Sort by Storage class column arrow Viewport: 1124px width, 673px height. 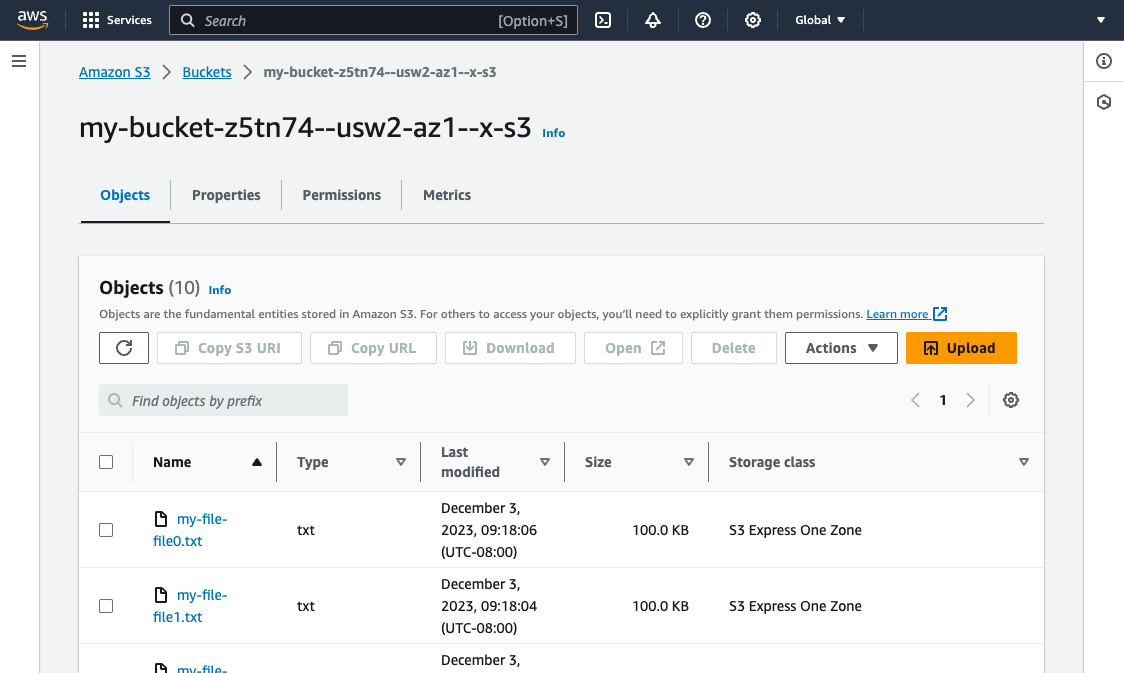tap(1024, 462)
